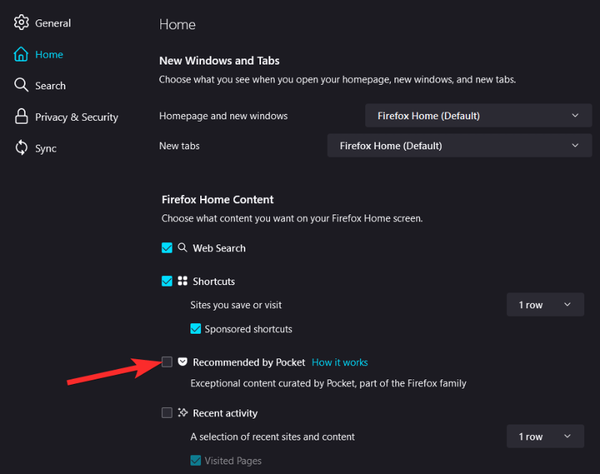Click the Sync arrows icon
Screen dimensions: 600x474
pos(21,148)
